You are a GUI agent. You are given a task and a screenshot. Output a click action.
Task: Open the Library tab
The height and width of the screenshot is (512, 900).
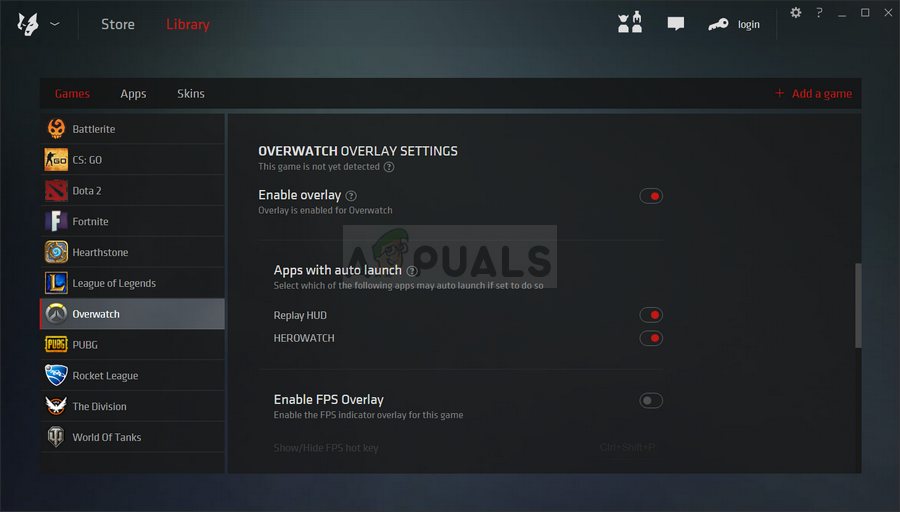188,24
